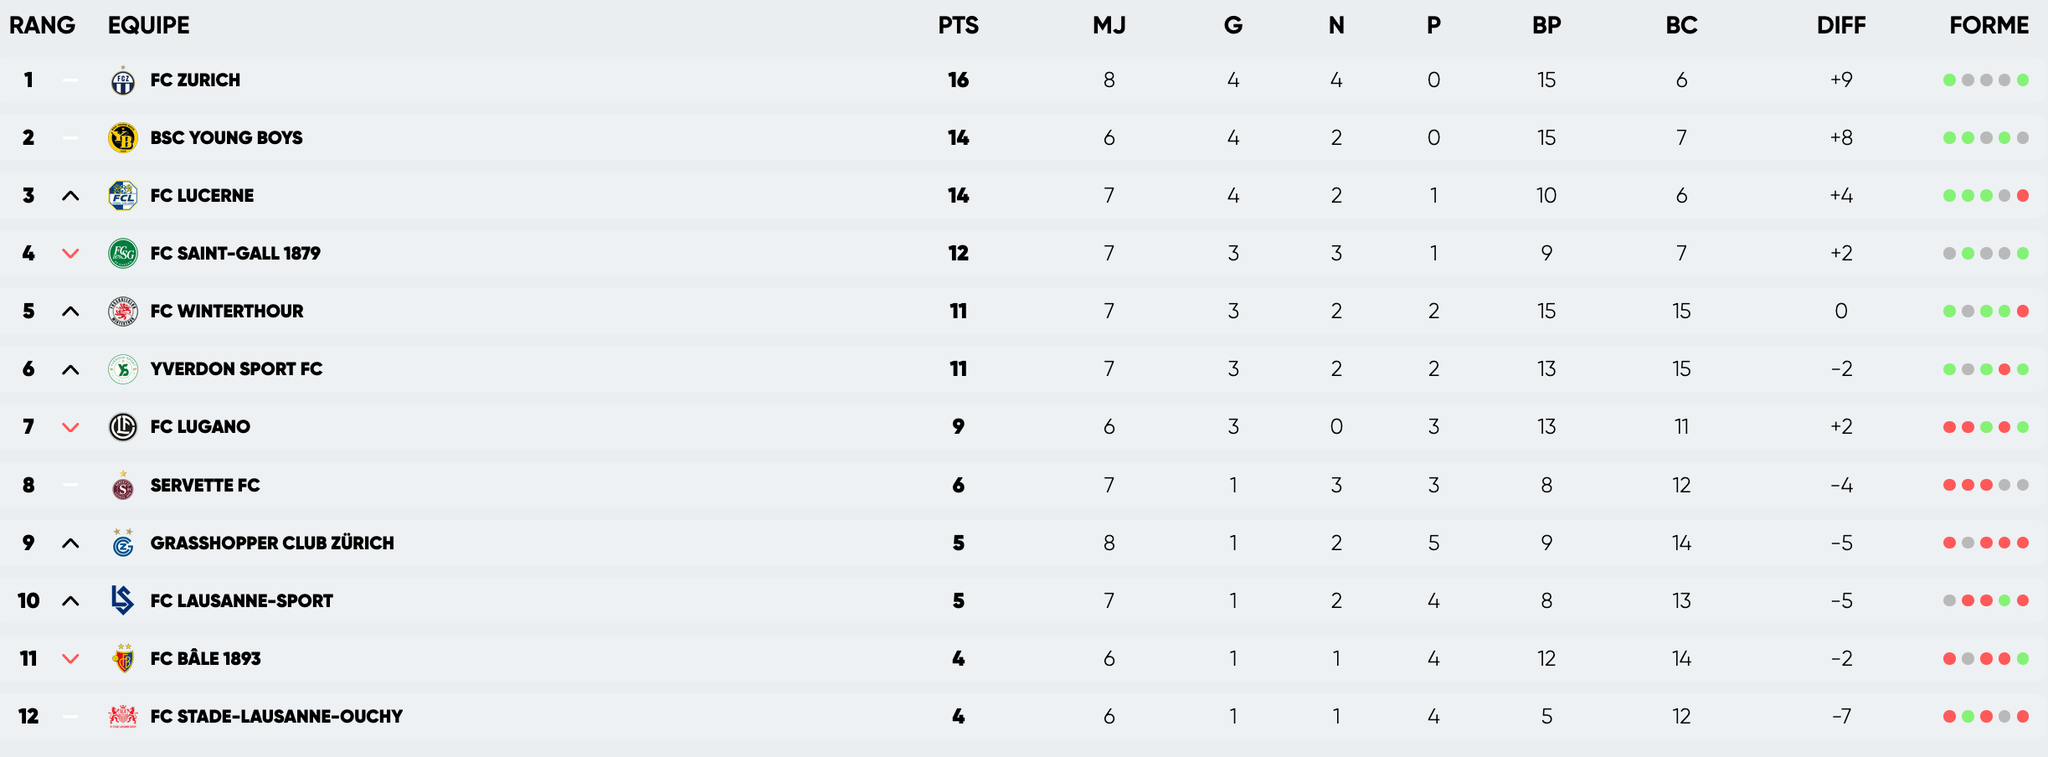The height and width of the screenshot is (757, 2048).
Task: Open the FC Stade-Lausanne-Ouchy team name
Action: click(276, 716)
